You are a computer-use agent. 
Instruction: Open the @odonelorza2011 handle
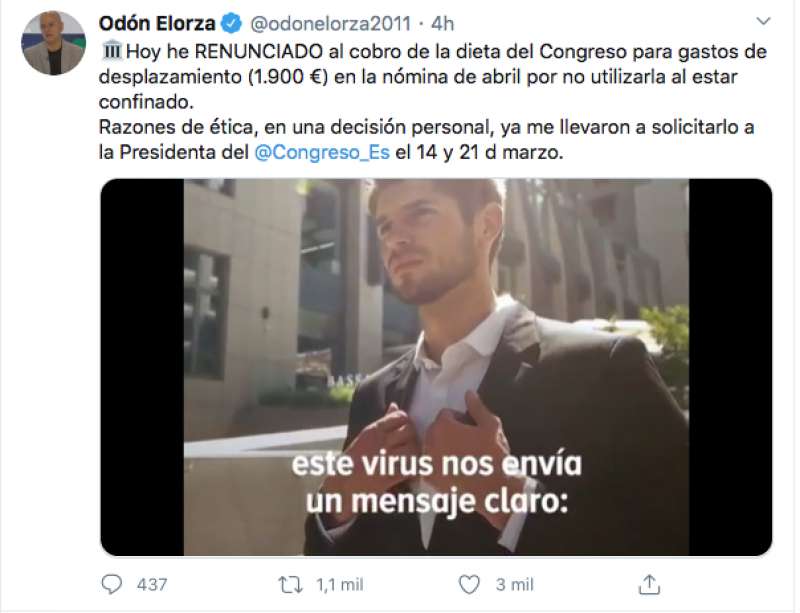pyautogui.click(x=330, y=23)
